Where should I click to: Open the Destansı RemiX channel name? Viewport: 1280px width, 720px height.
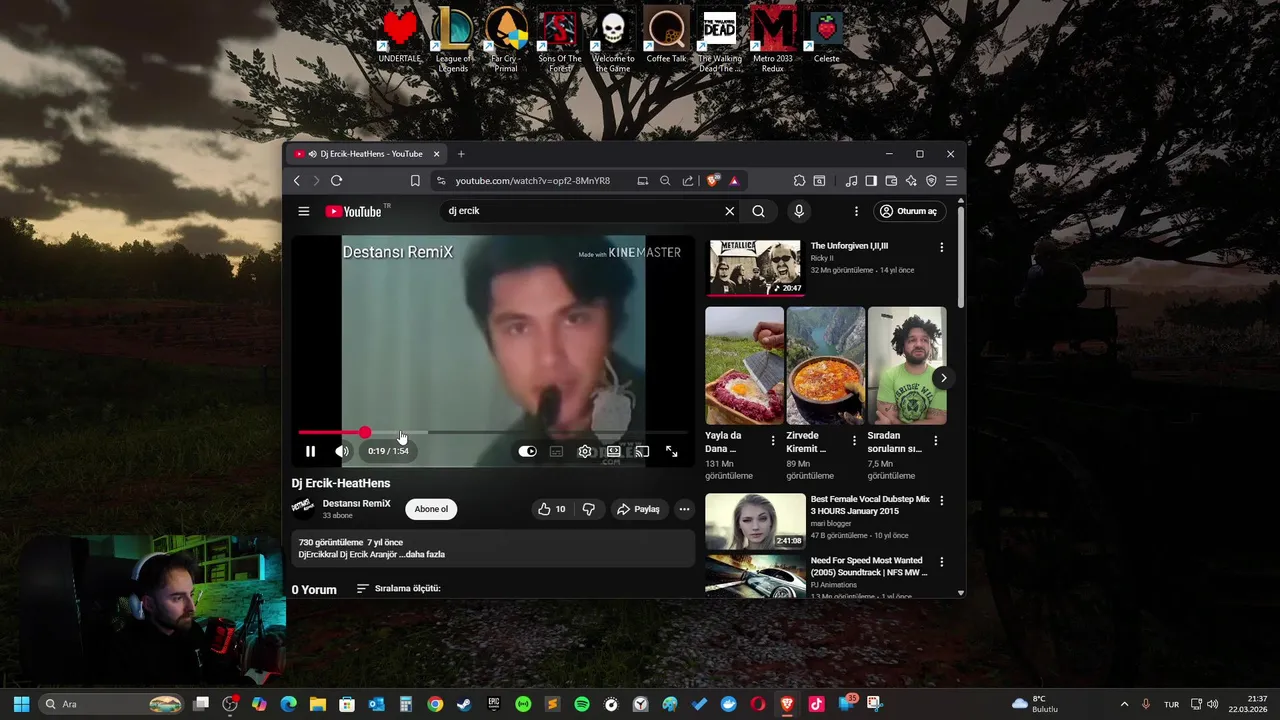pos(356,503)
